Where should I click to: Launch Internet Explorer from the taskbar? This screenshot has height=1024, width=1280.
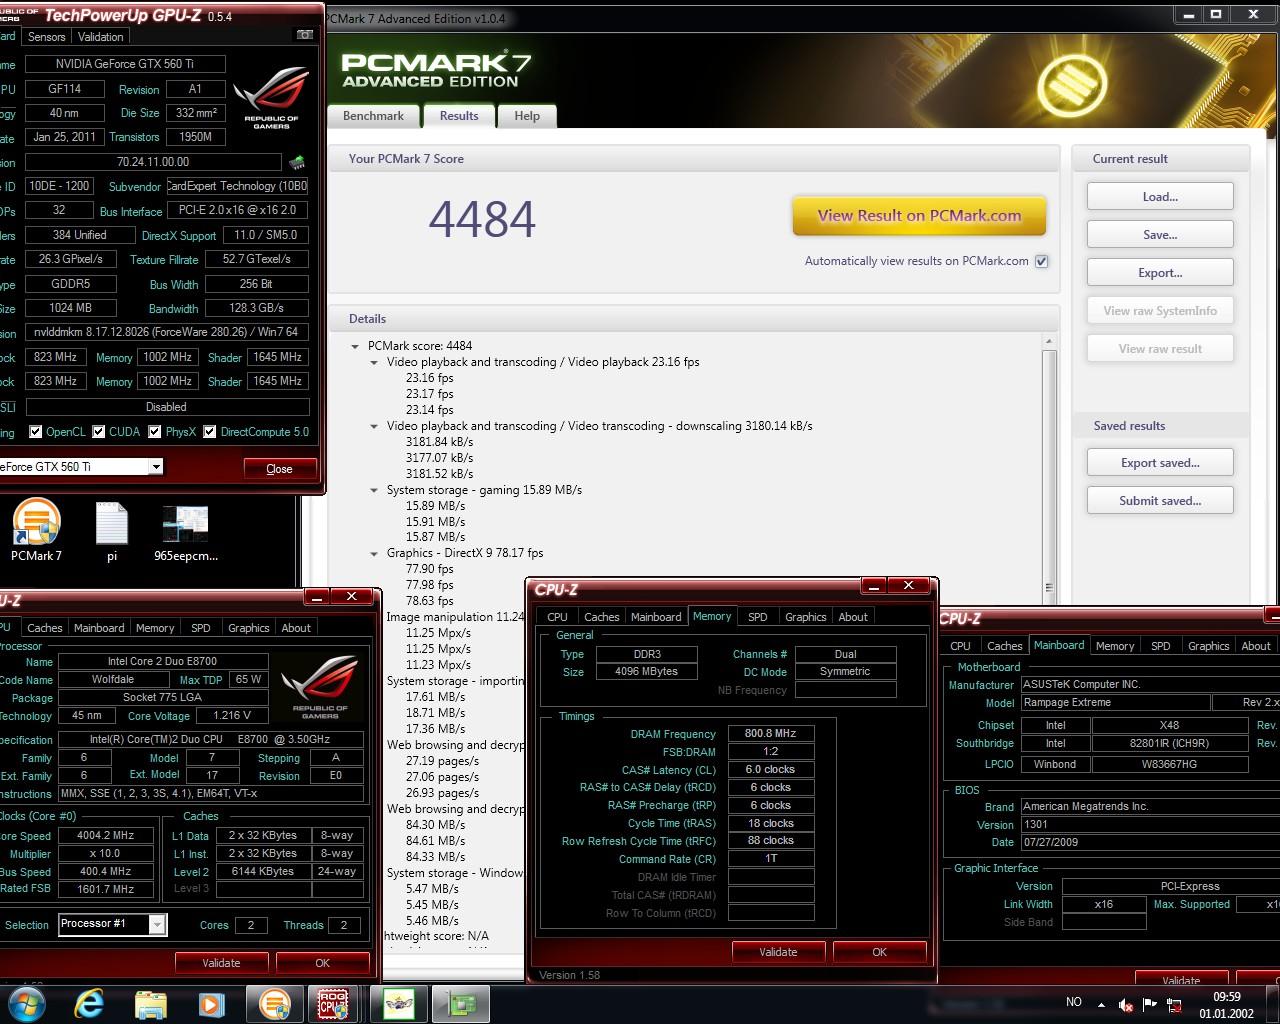(89, 1003)
